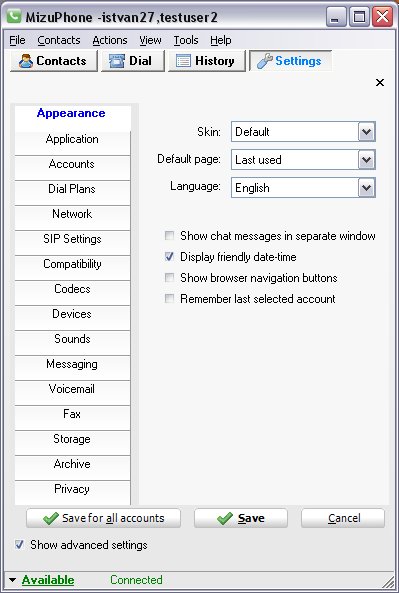Screen dimensions: 399x593
Task: Open the Help menu
Action: click(x=220, y=40)
